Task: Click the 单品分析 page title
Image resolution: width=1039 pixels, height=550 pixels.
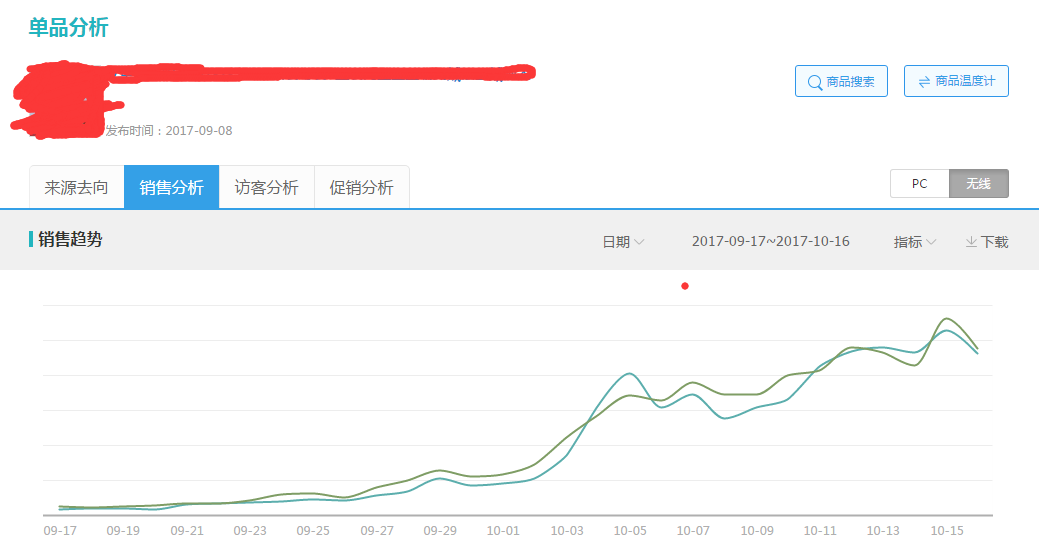Action: coord(68,28)
